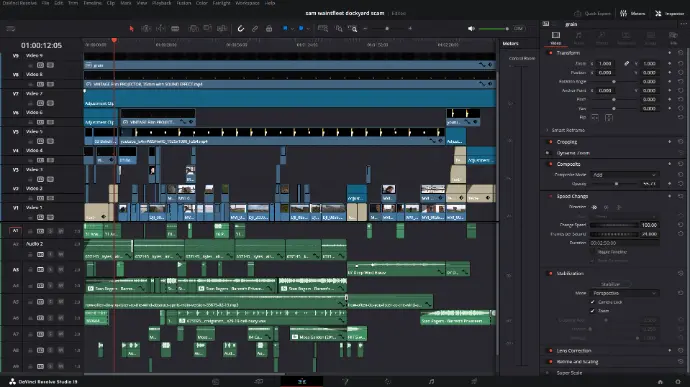The width and height of the screenshot is (690, 387).
Task: Click the Replace Clip toolbar icon
Action: coord(222,29)
